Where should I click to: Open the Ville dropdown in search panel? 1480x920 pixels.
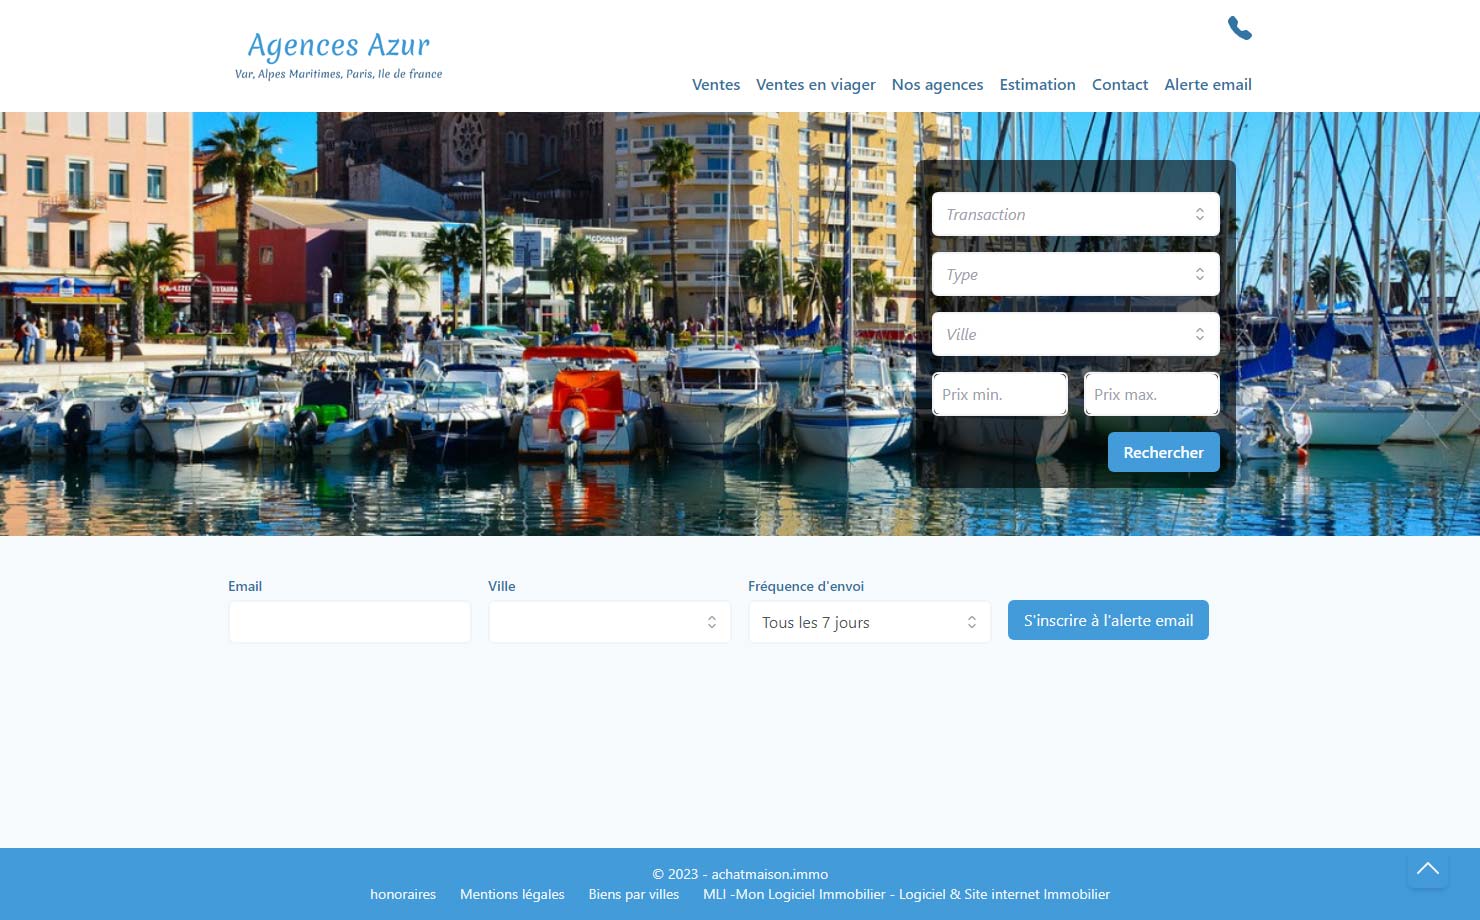(1076, 334)
